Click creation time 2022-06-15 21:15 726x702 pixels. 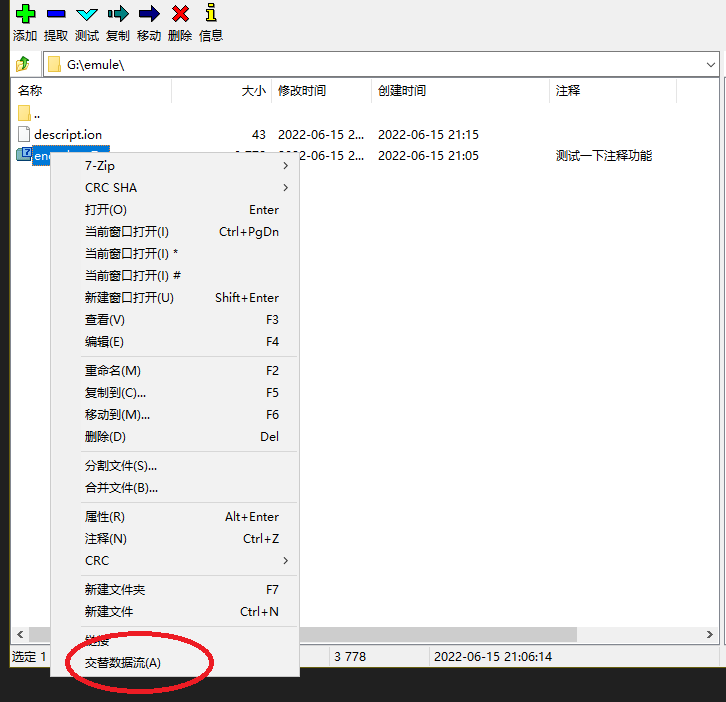point(428,135)
